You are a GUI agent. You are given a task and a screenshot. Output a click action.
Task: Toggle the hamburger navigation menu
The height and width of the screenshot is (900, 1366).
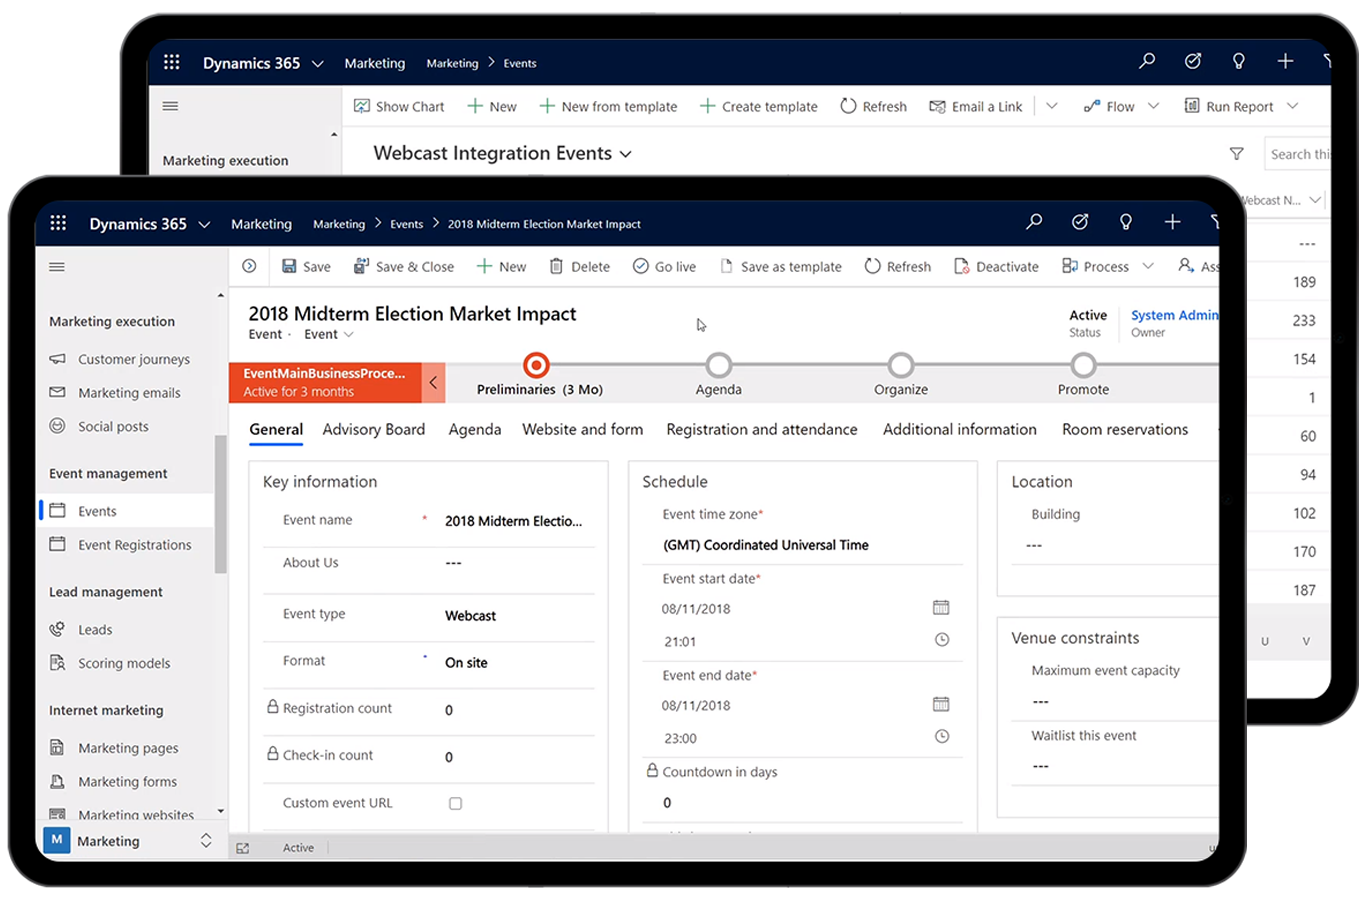tap(57, 267)
